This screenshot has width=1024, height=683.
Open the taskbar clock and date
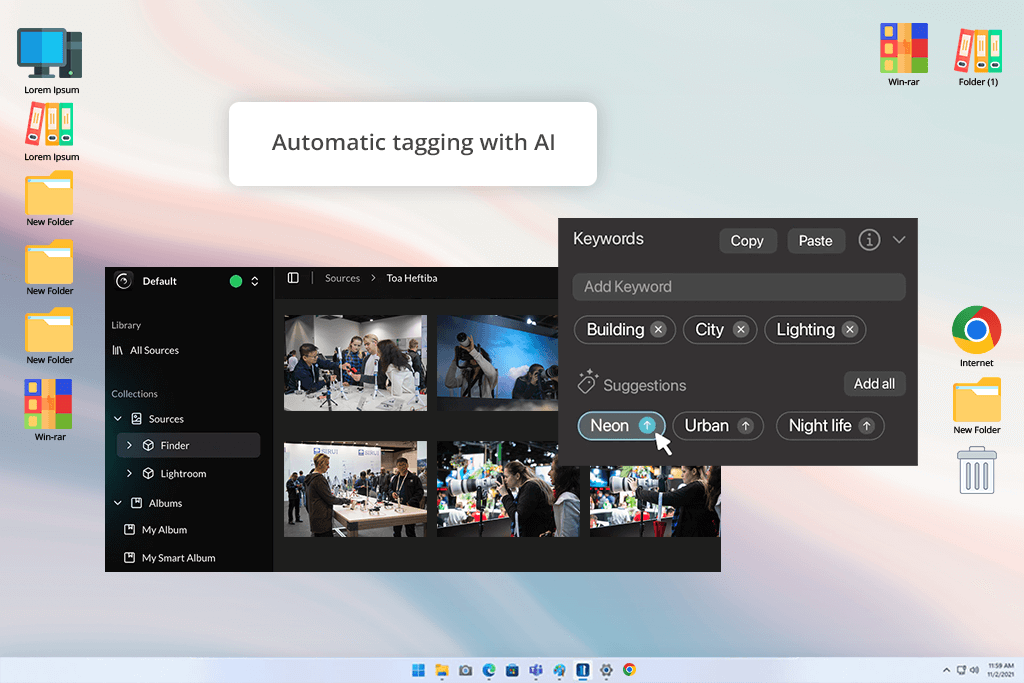pyautogui.click(x=1000, y=670)
